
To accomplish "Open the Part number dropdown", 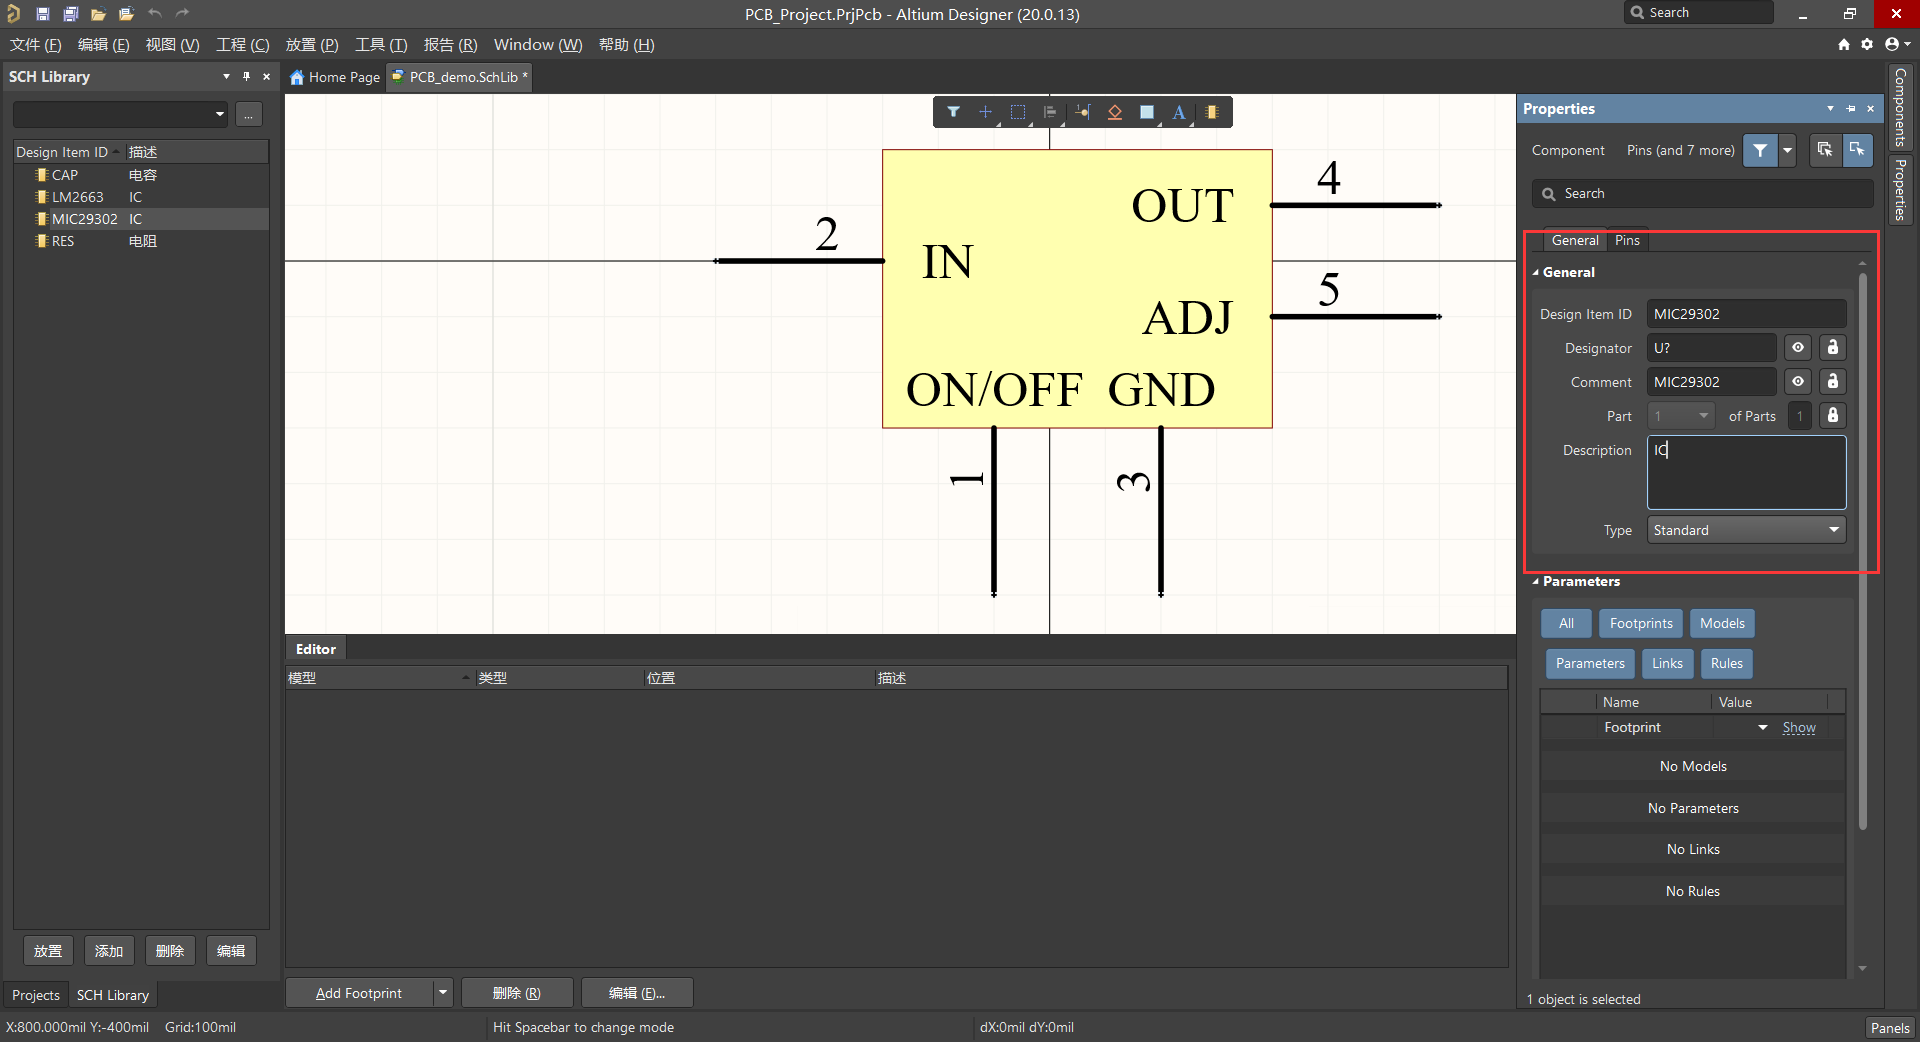I will (1702, 415).
